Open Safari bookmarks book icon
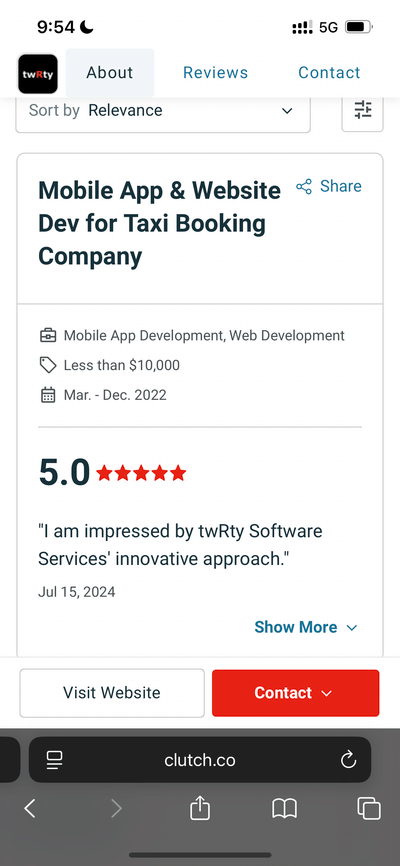 [x=285, y=809]
